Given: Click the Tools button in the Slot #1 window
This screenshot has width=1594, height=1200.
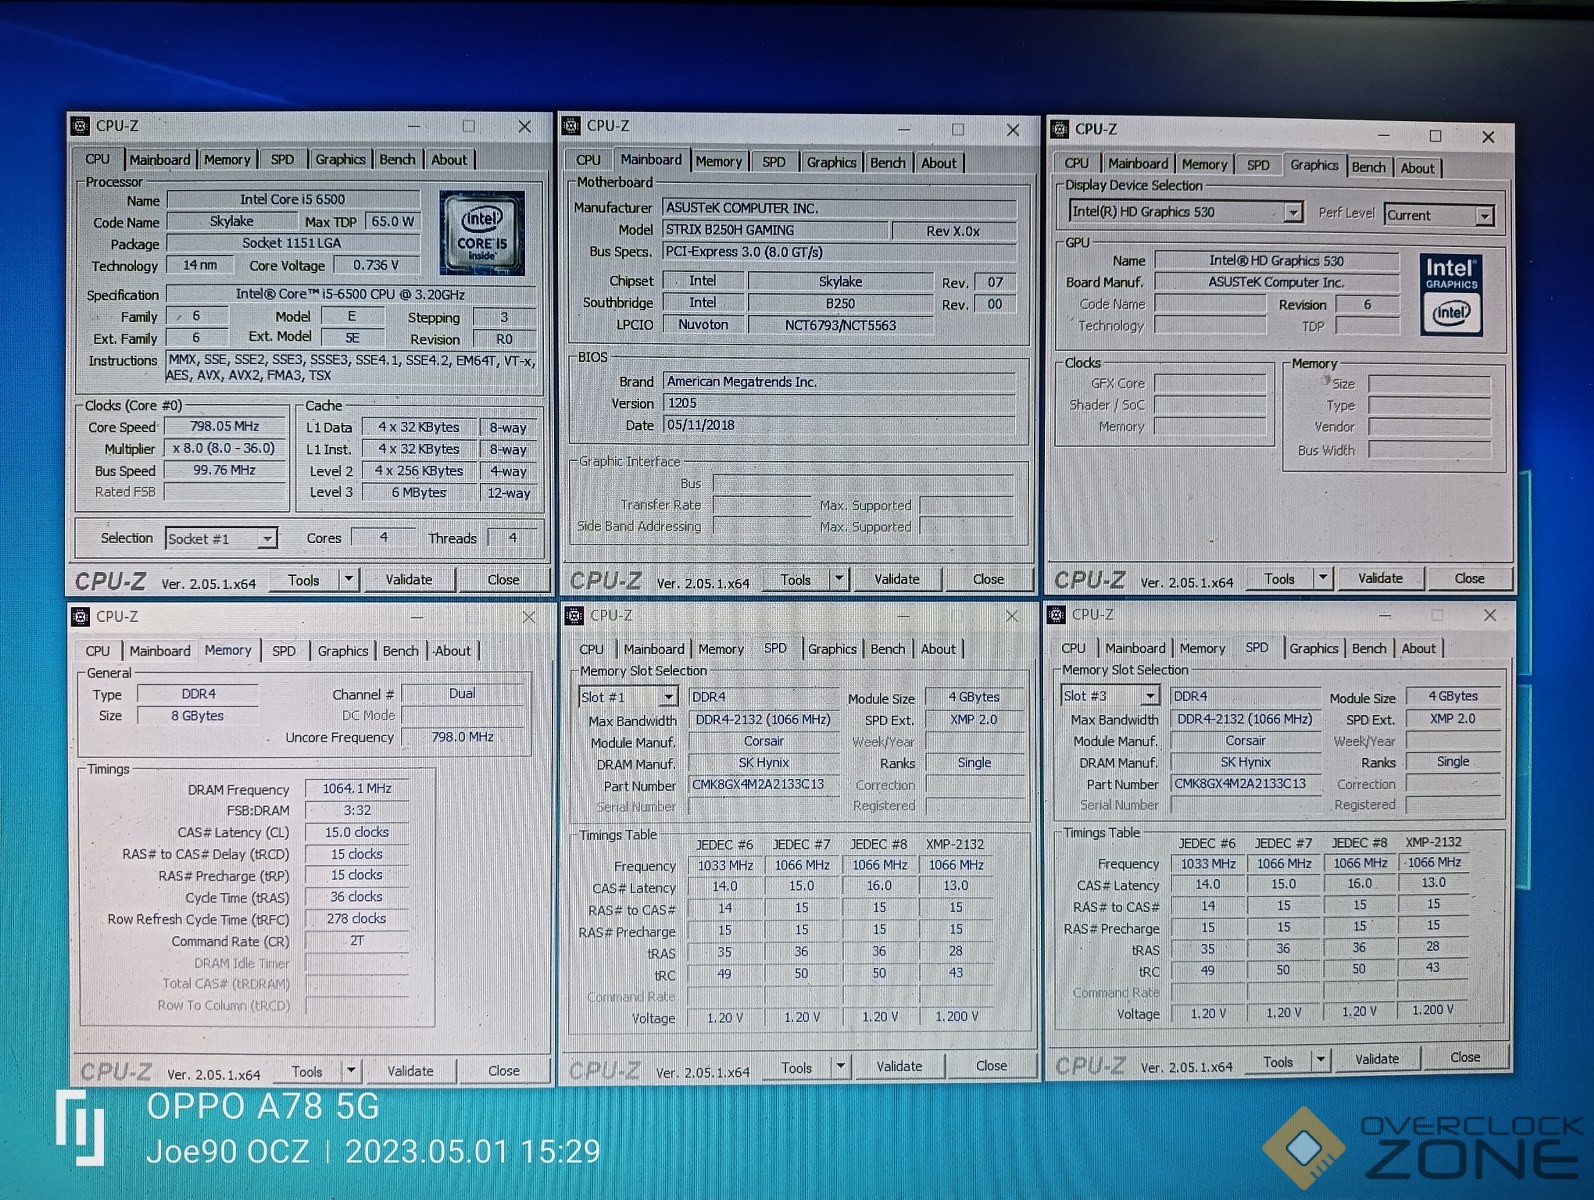Looking at the screenshot, I should pos(796,1068).
